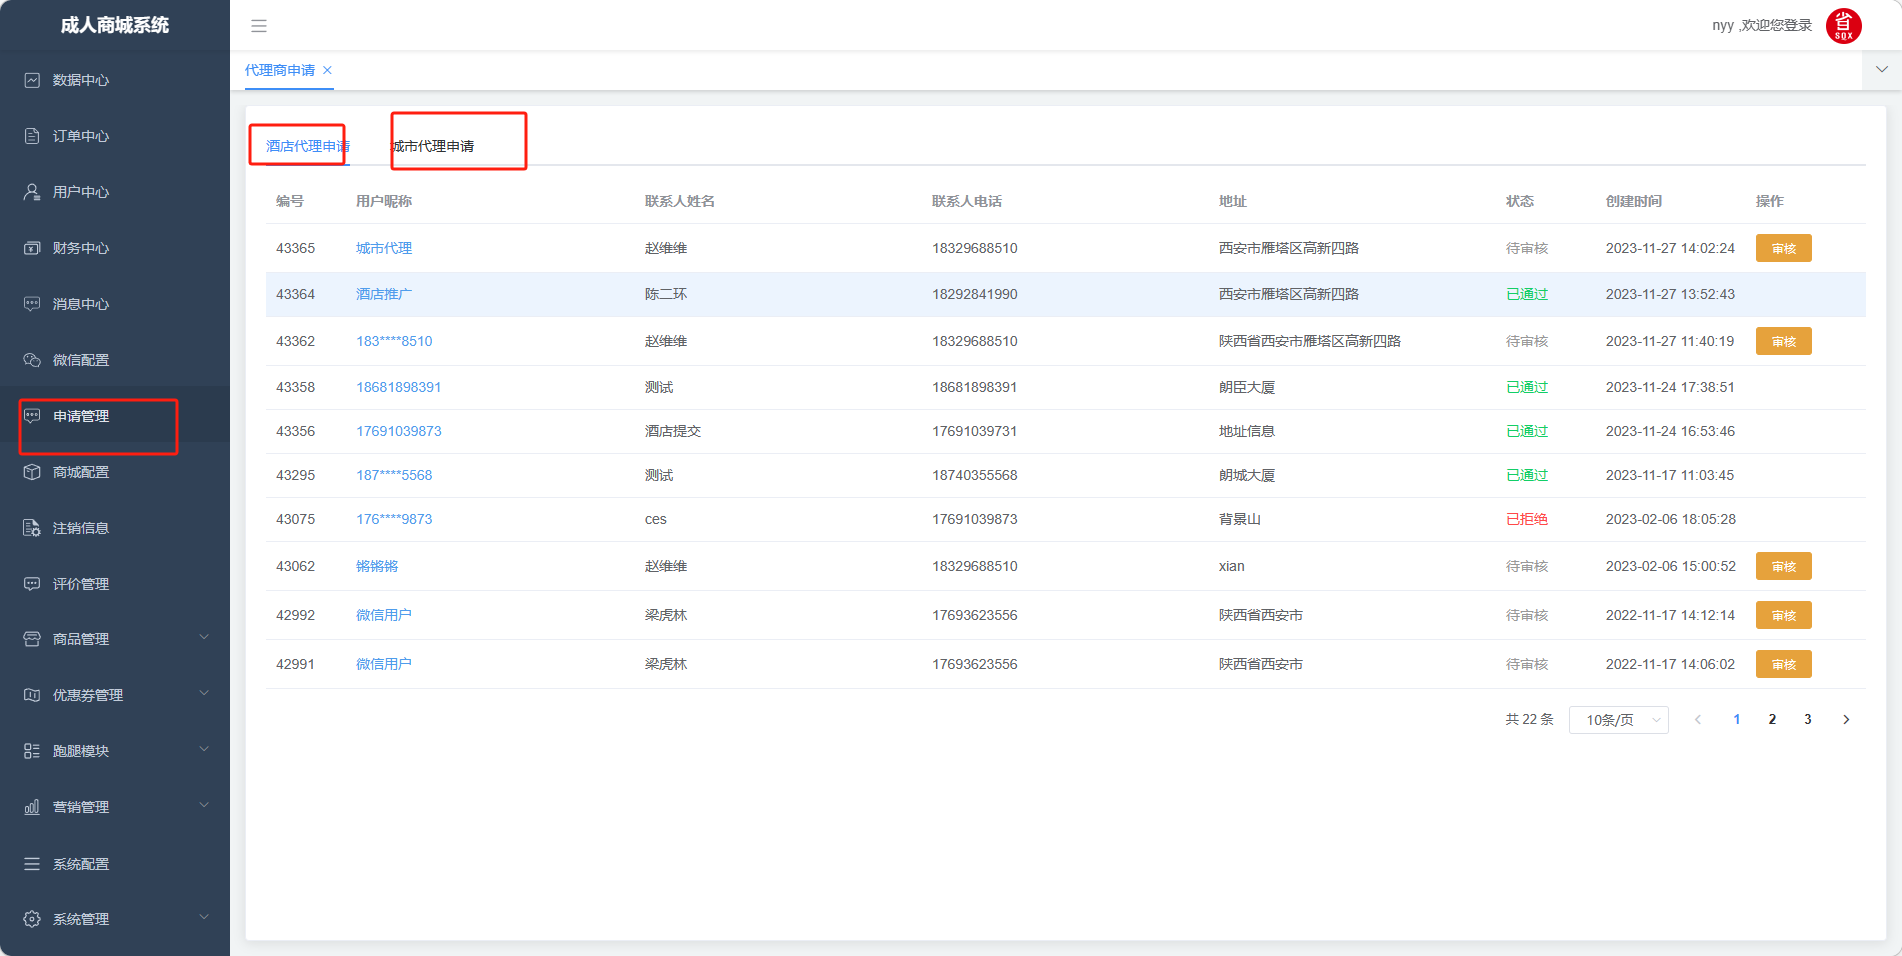This screenshot has width=1902, height=956.
Task: Expand the 商品管理 submenu arrow
Action: (x=204, y=638)
